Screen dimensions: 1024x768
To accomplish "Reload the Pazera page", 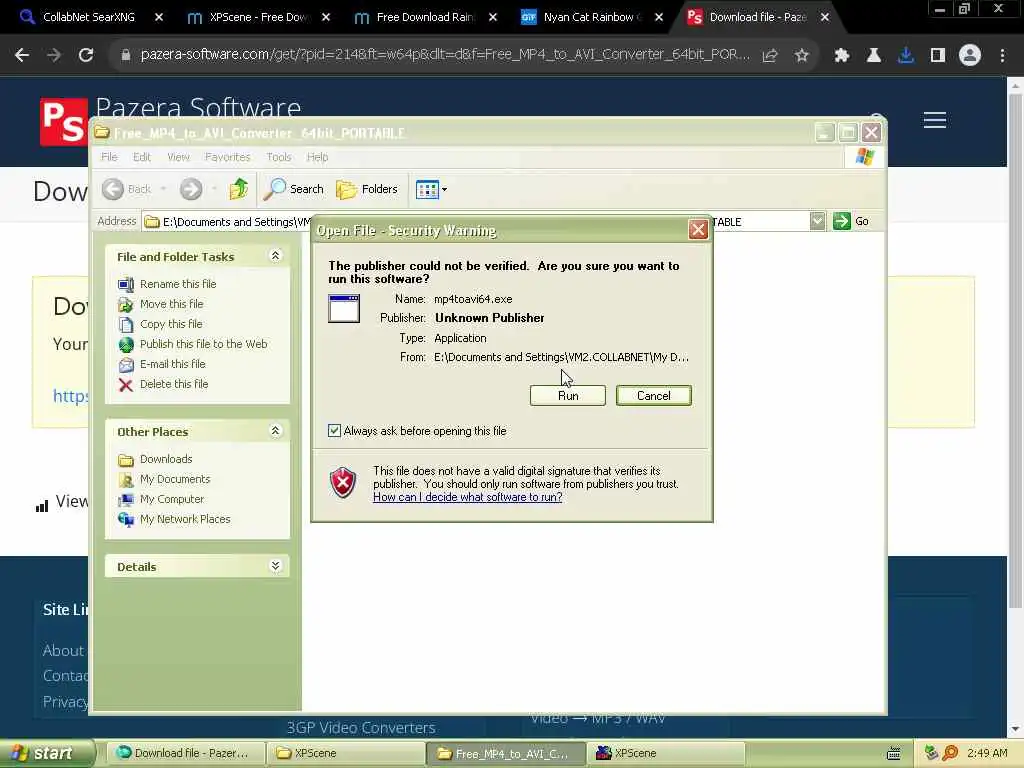I will point(86,56).
